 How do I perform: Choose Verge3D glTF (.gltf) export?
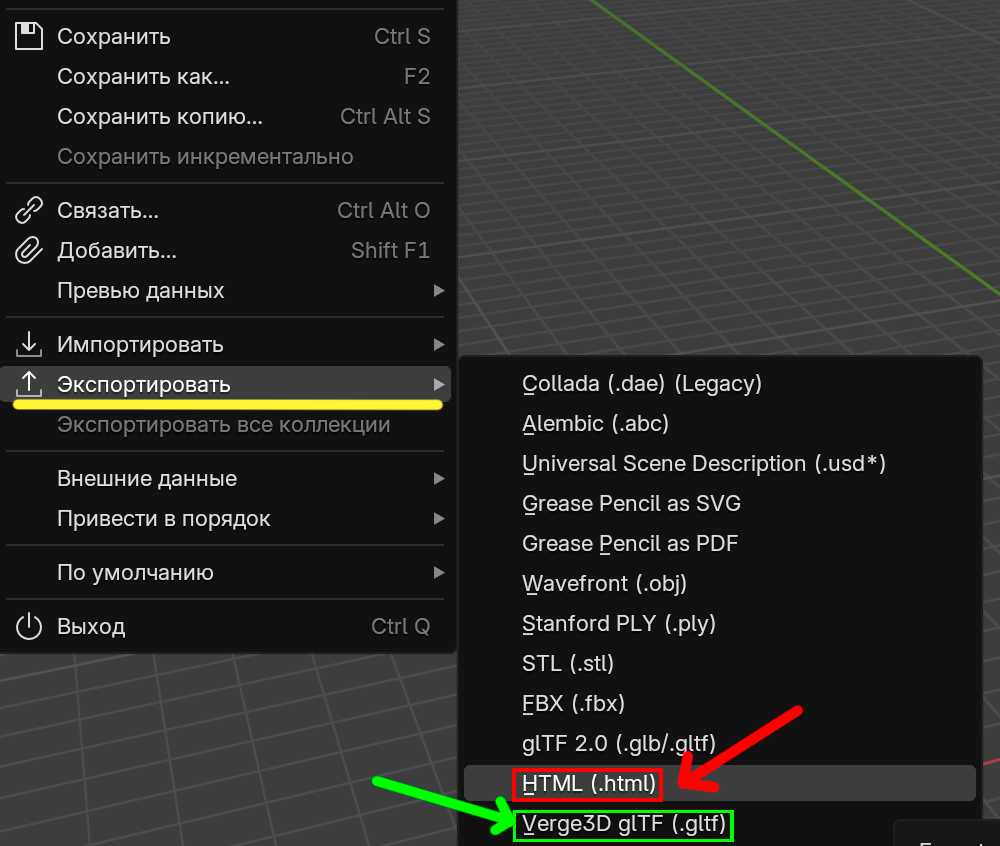[x=720, y=824]
